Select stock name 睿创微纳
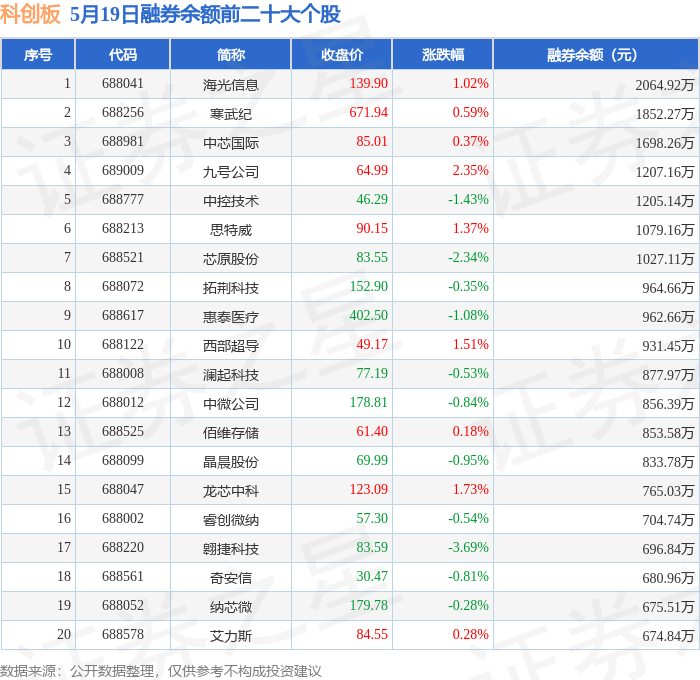 (231, 520)
